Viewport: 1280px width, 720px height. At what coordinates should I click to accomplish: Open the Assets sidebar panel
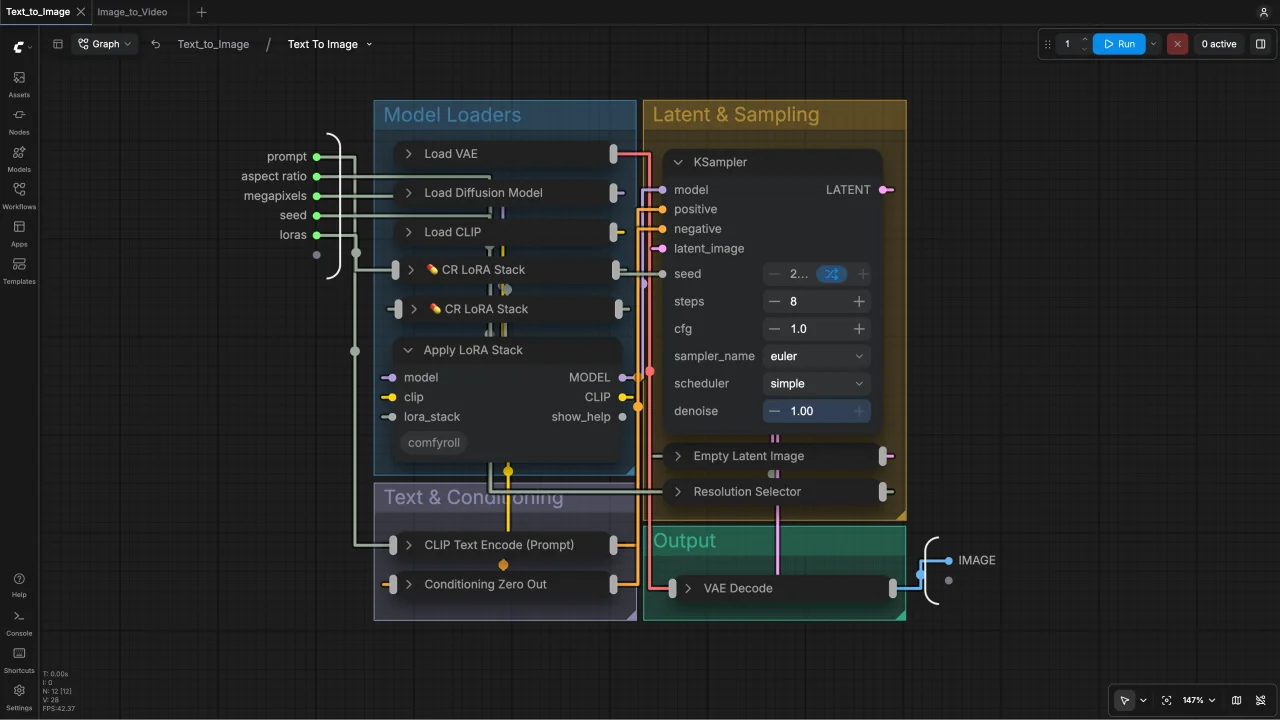point(19,84)
